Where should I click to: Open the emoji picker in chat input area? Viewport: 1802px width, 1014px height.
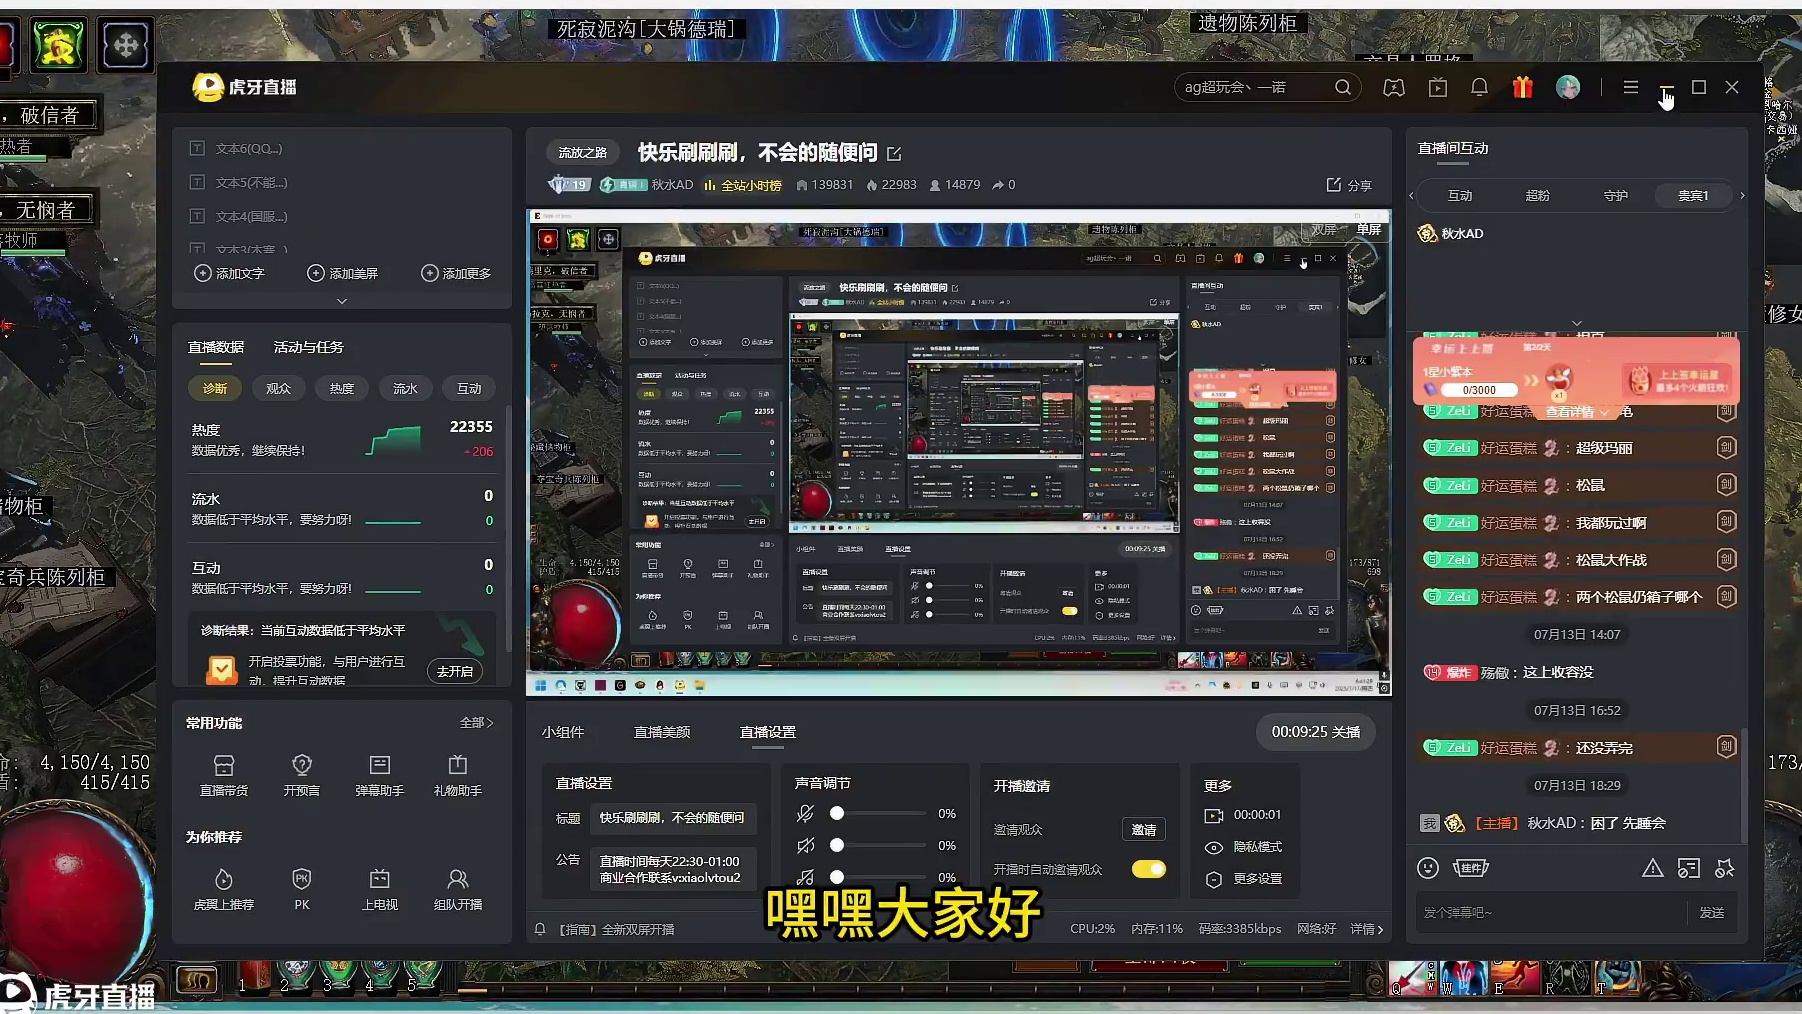(x=1428, y=868)
